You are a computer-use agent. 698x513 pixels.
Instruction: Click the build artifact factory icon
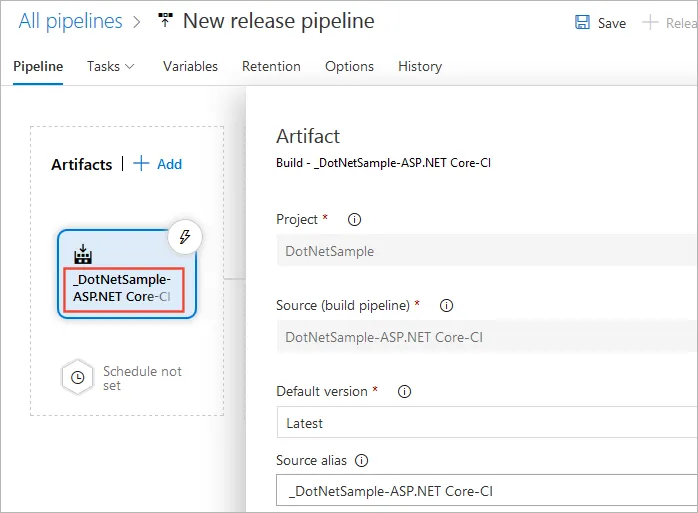(x=83, y=255)
